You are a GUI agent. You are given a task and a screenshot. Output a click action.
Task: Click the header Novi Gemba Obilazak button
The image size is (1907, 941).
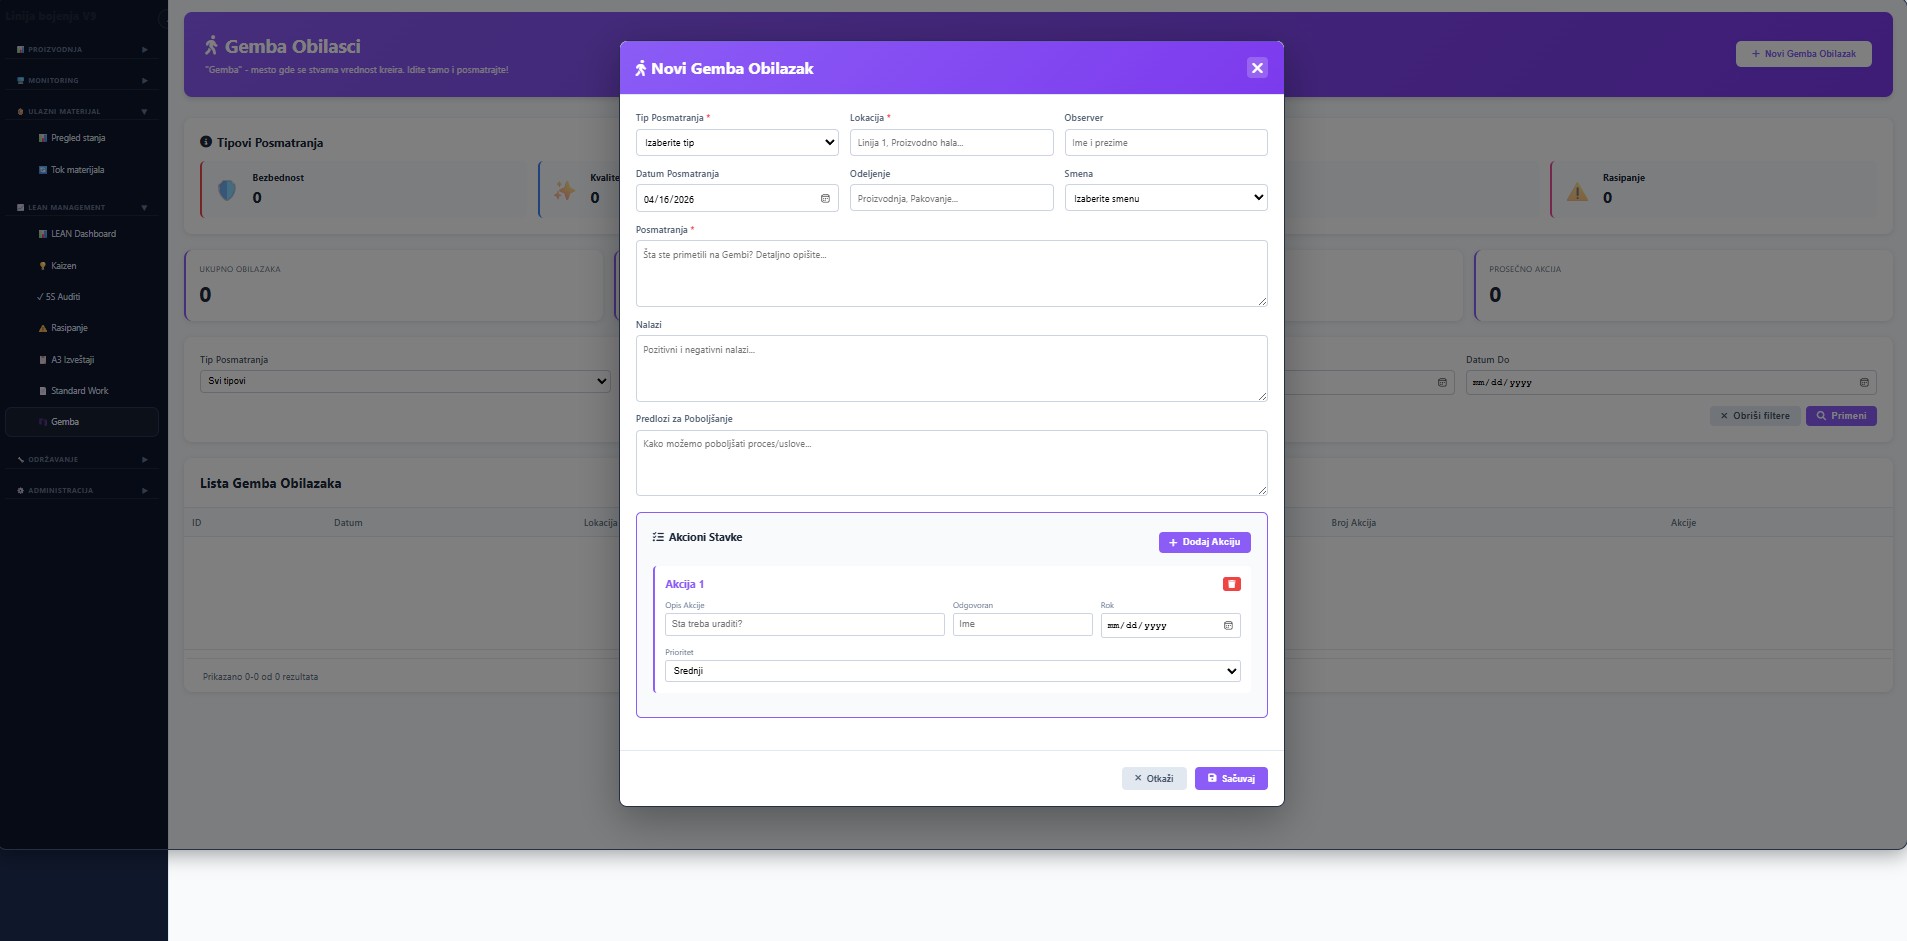point(1804,54)
